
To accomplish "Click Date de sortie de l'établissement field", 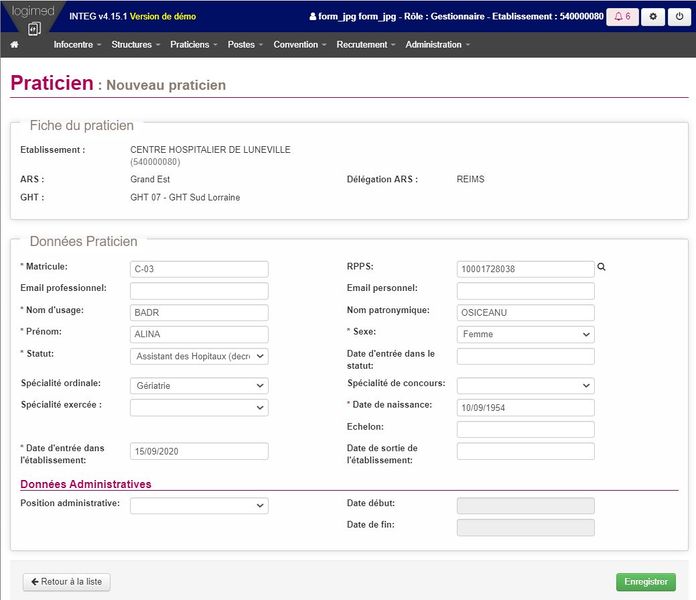I will [526, 451].
